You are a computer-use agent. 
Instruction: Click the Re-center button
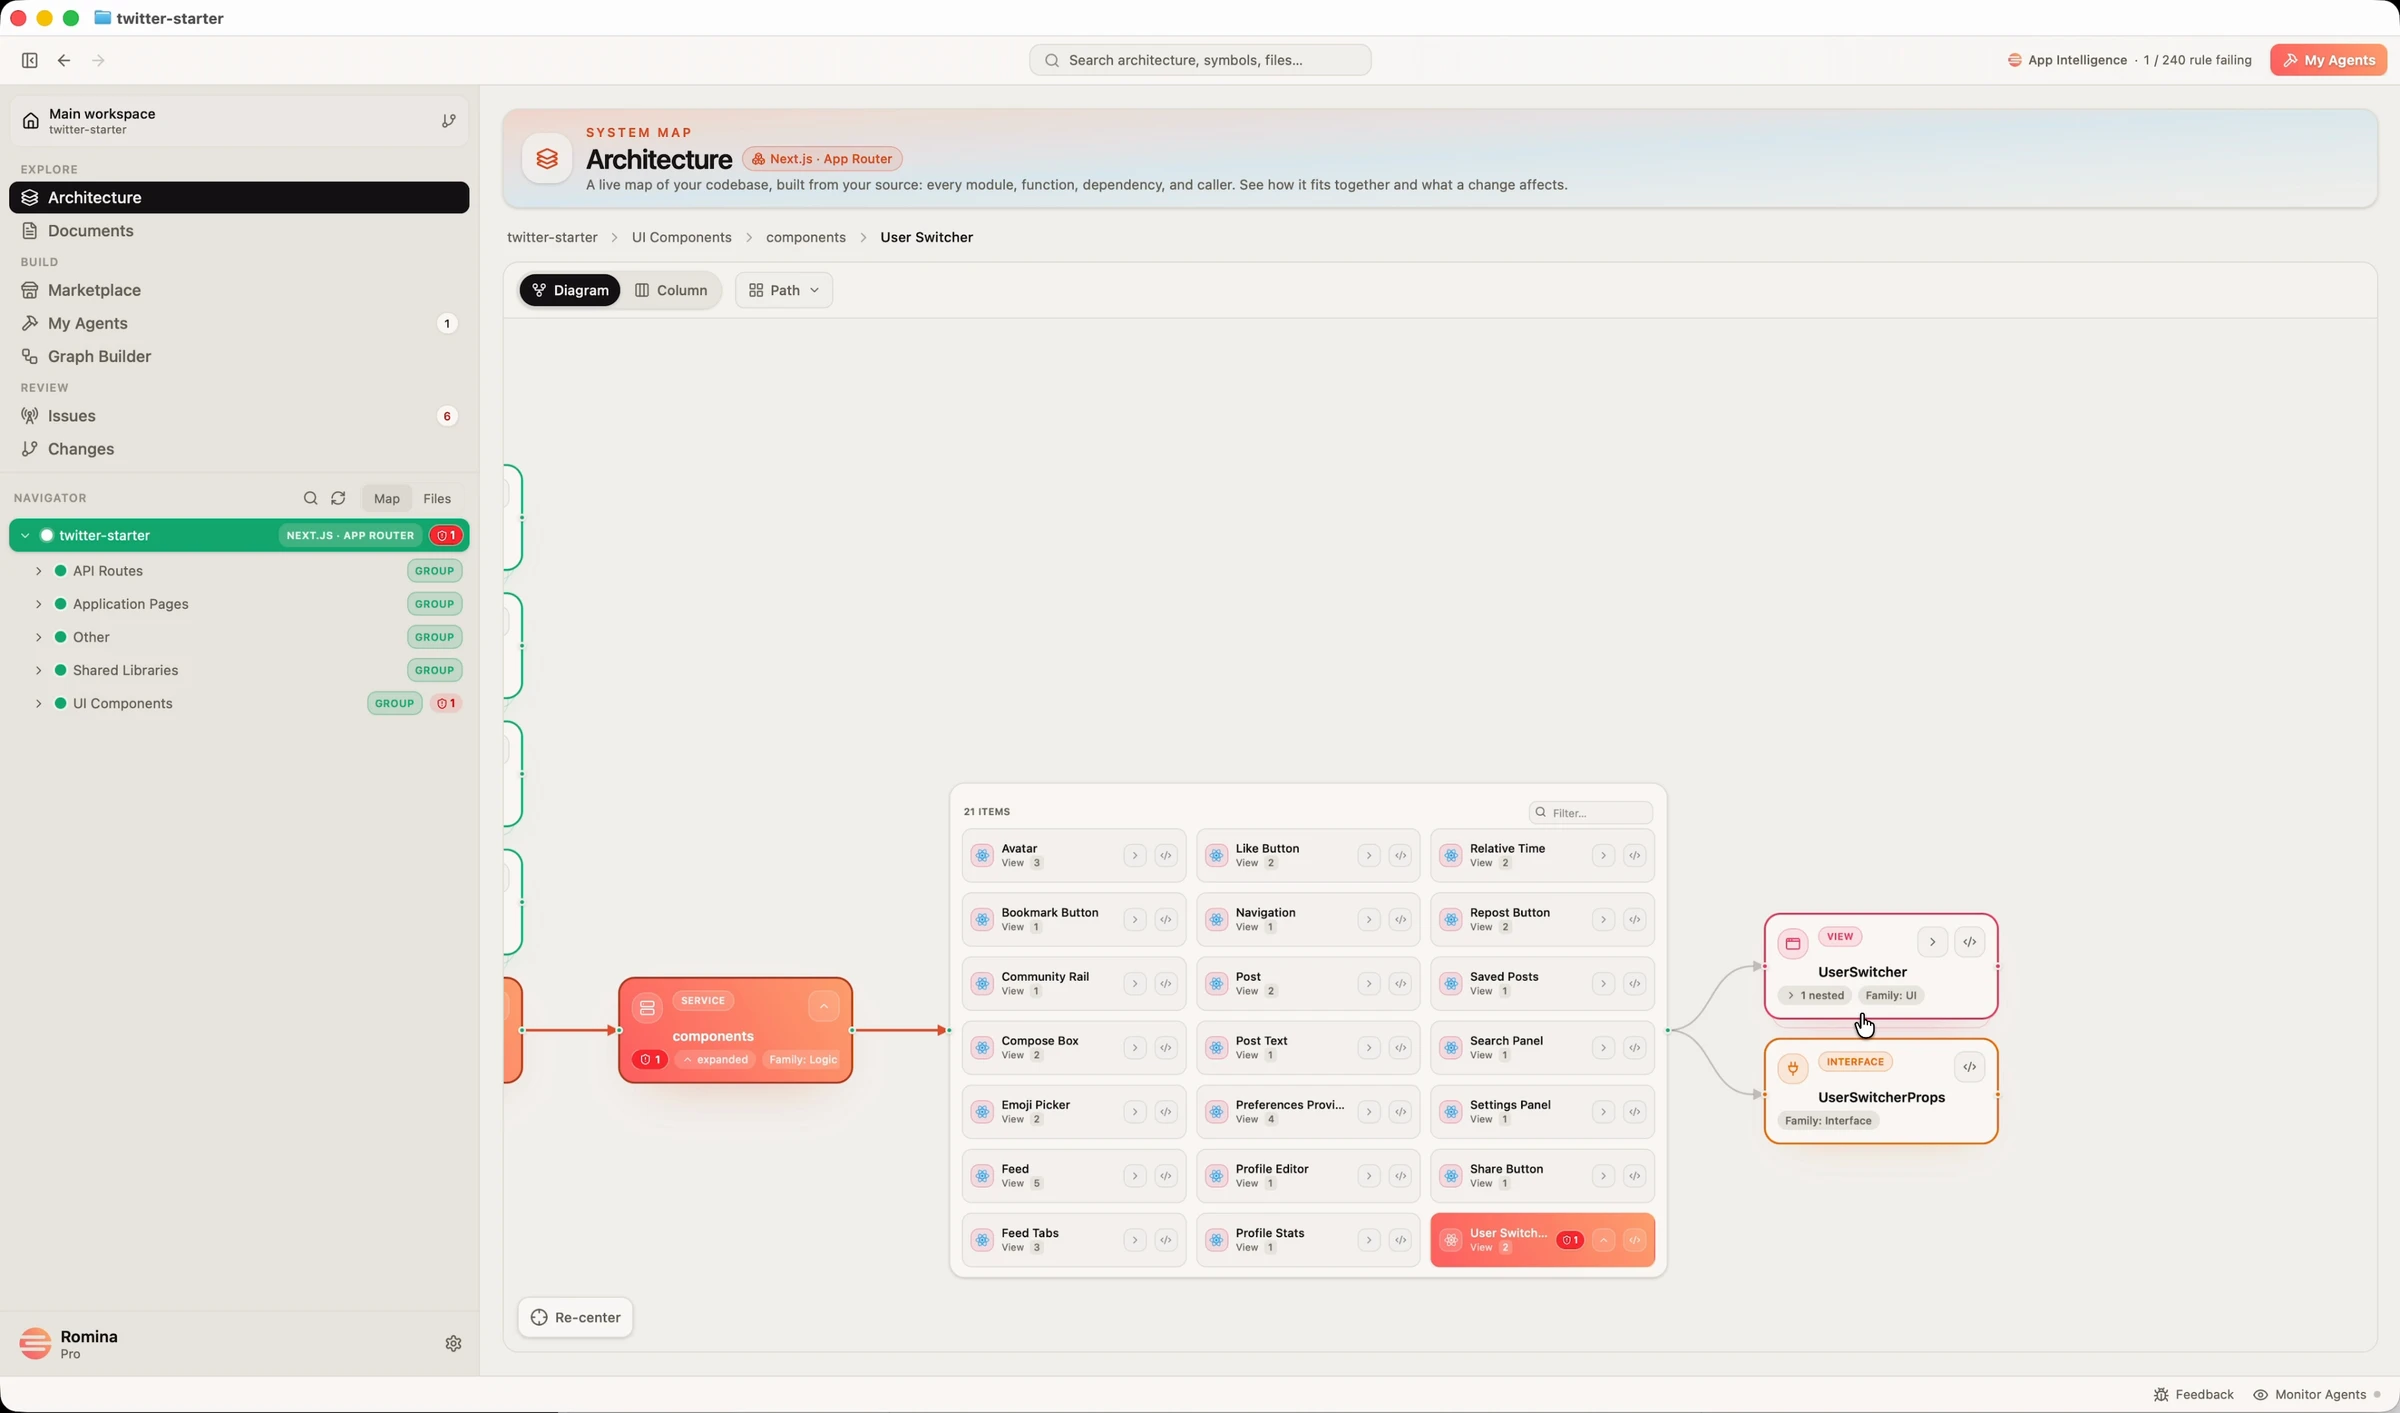(x=575, y=1317)
